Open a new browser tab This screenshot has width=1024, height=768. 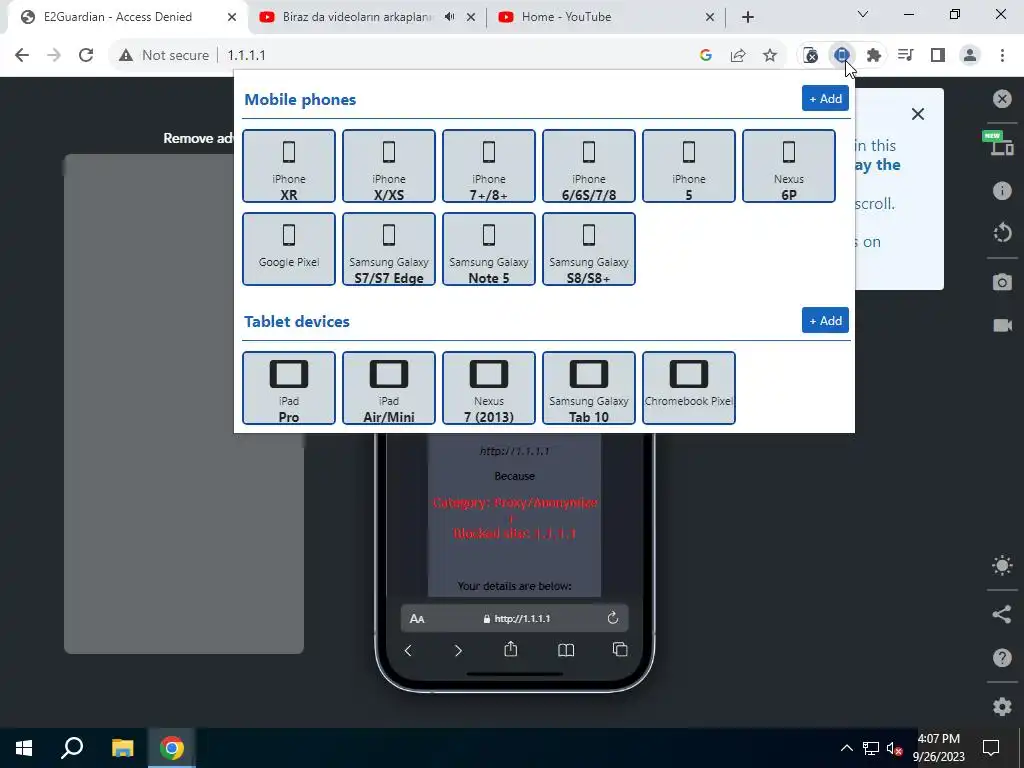tap(748, 17)
